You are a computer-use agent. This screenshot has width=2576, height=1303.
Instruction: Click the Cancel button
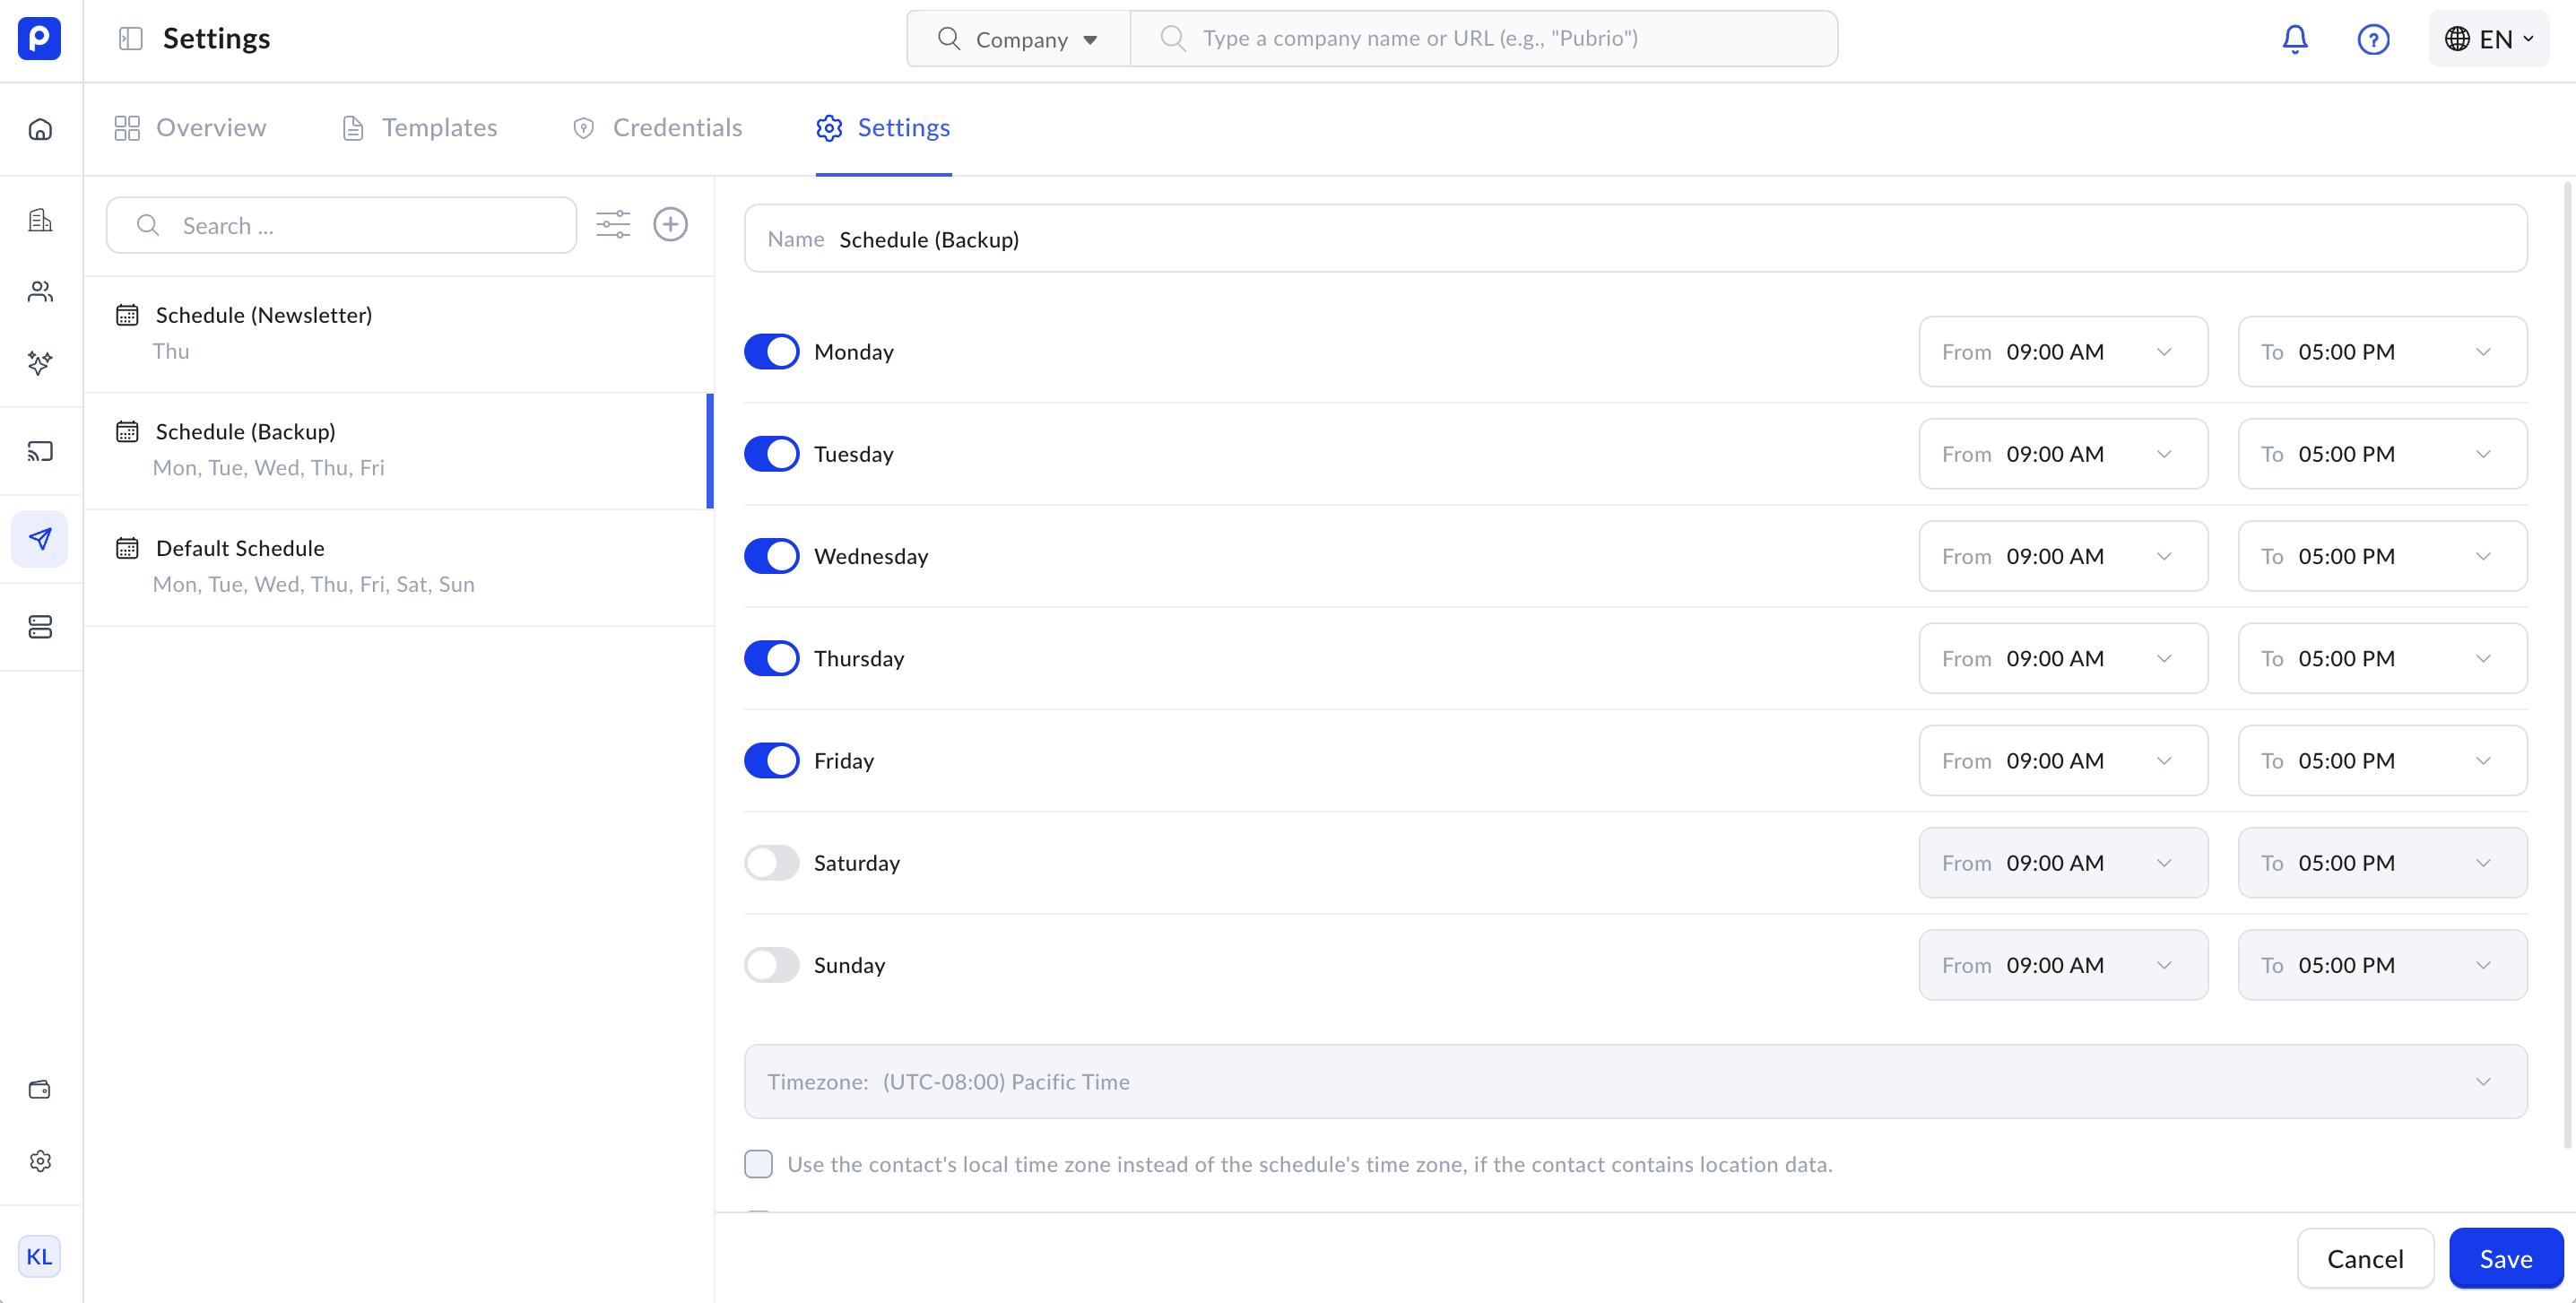(x=2364, y=1258)
